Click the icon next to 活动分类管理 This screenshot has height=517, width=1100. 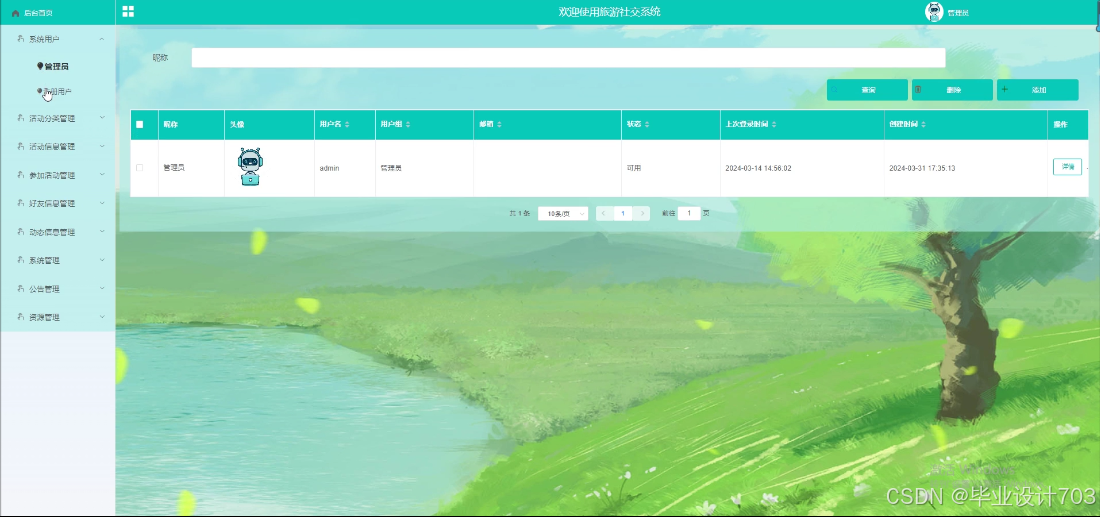pos(21,118)
